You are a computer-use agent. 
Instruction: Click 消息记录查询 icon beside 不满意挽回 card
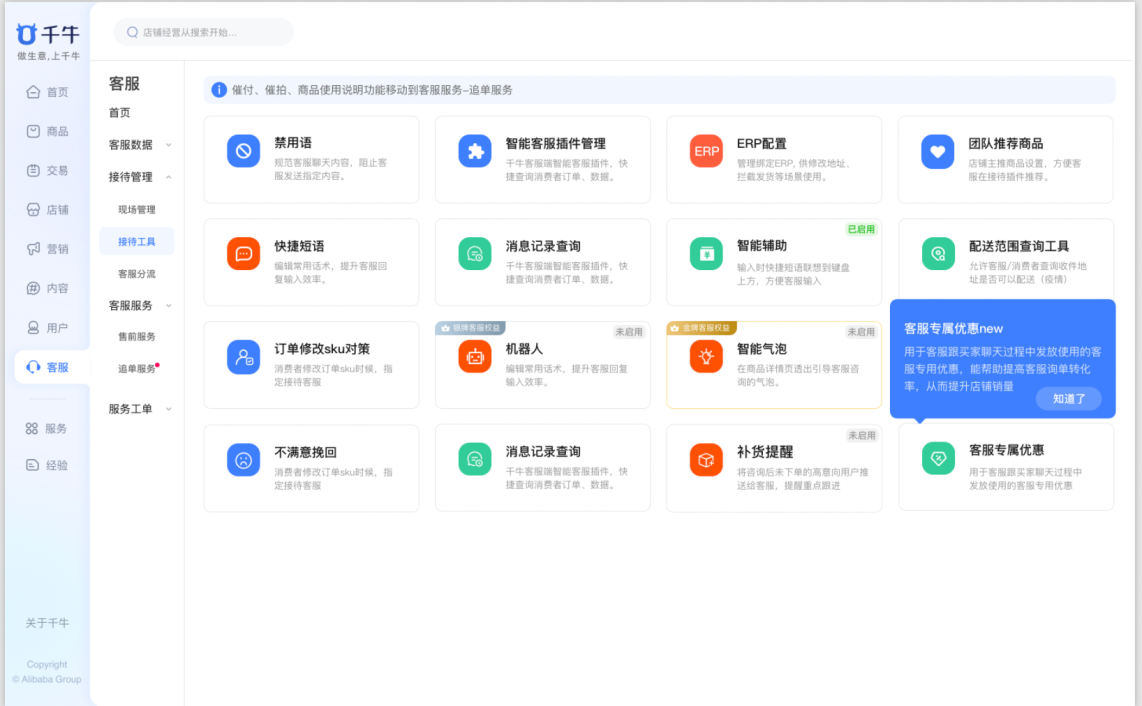(x=475, y=460)
